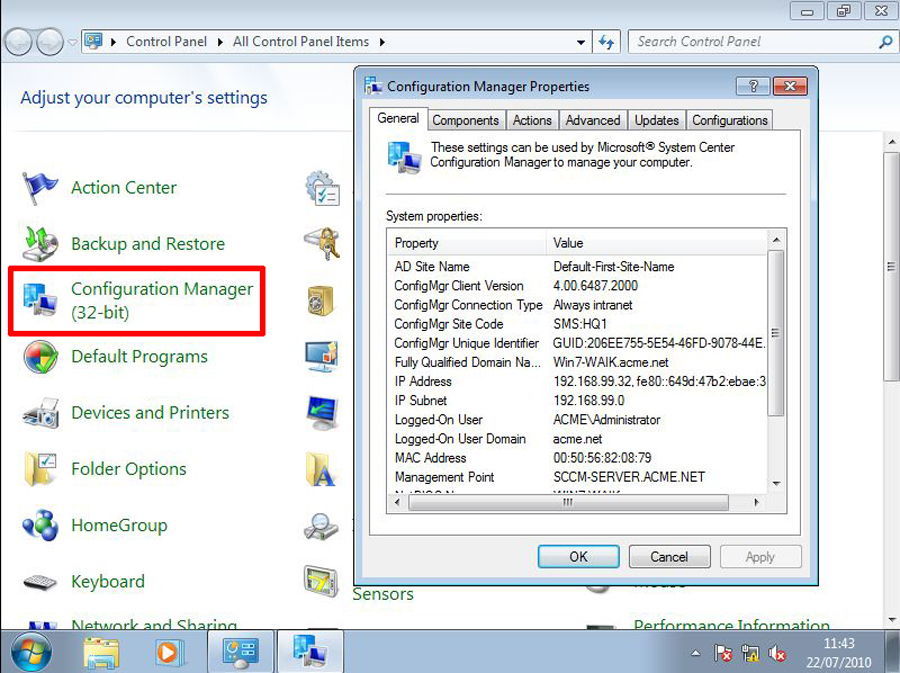Click the map sensors icon beside Keyboard
Screen dimensions: 900x673
click(x=321, y=581)
